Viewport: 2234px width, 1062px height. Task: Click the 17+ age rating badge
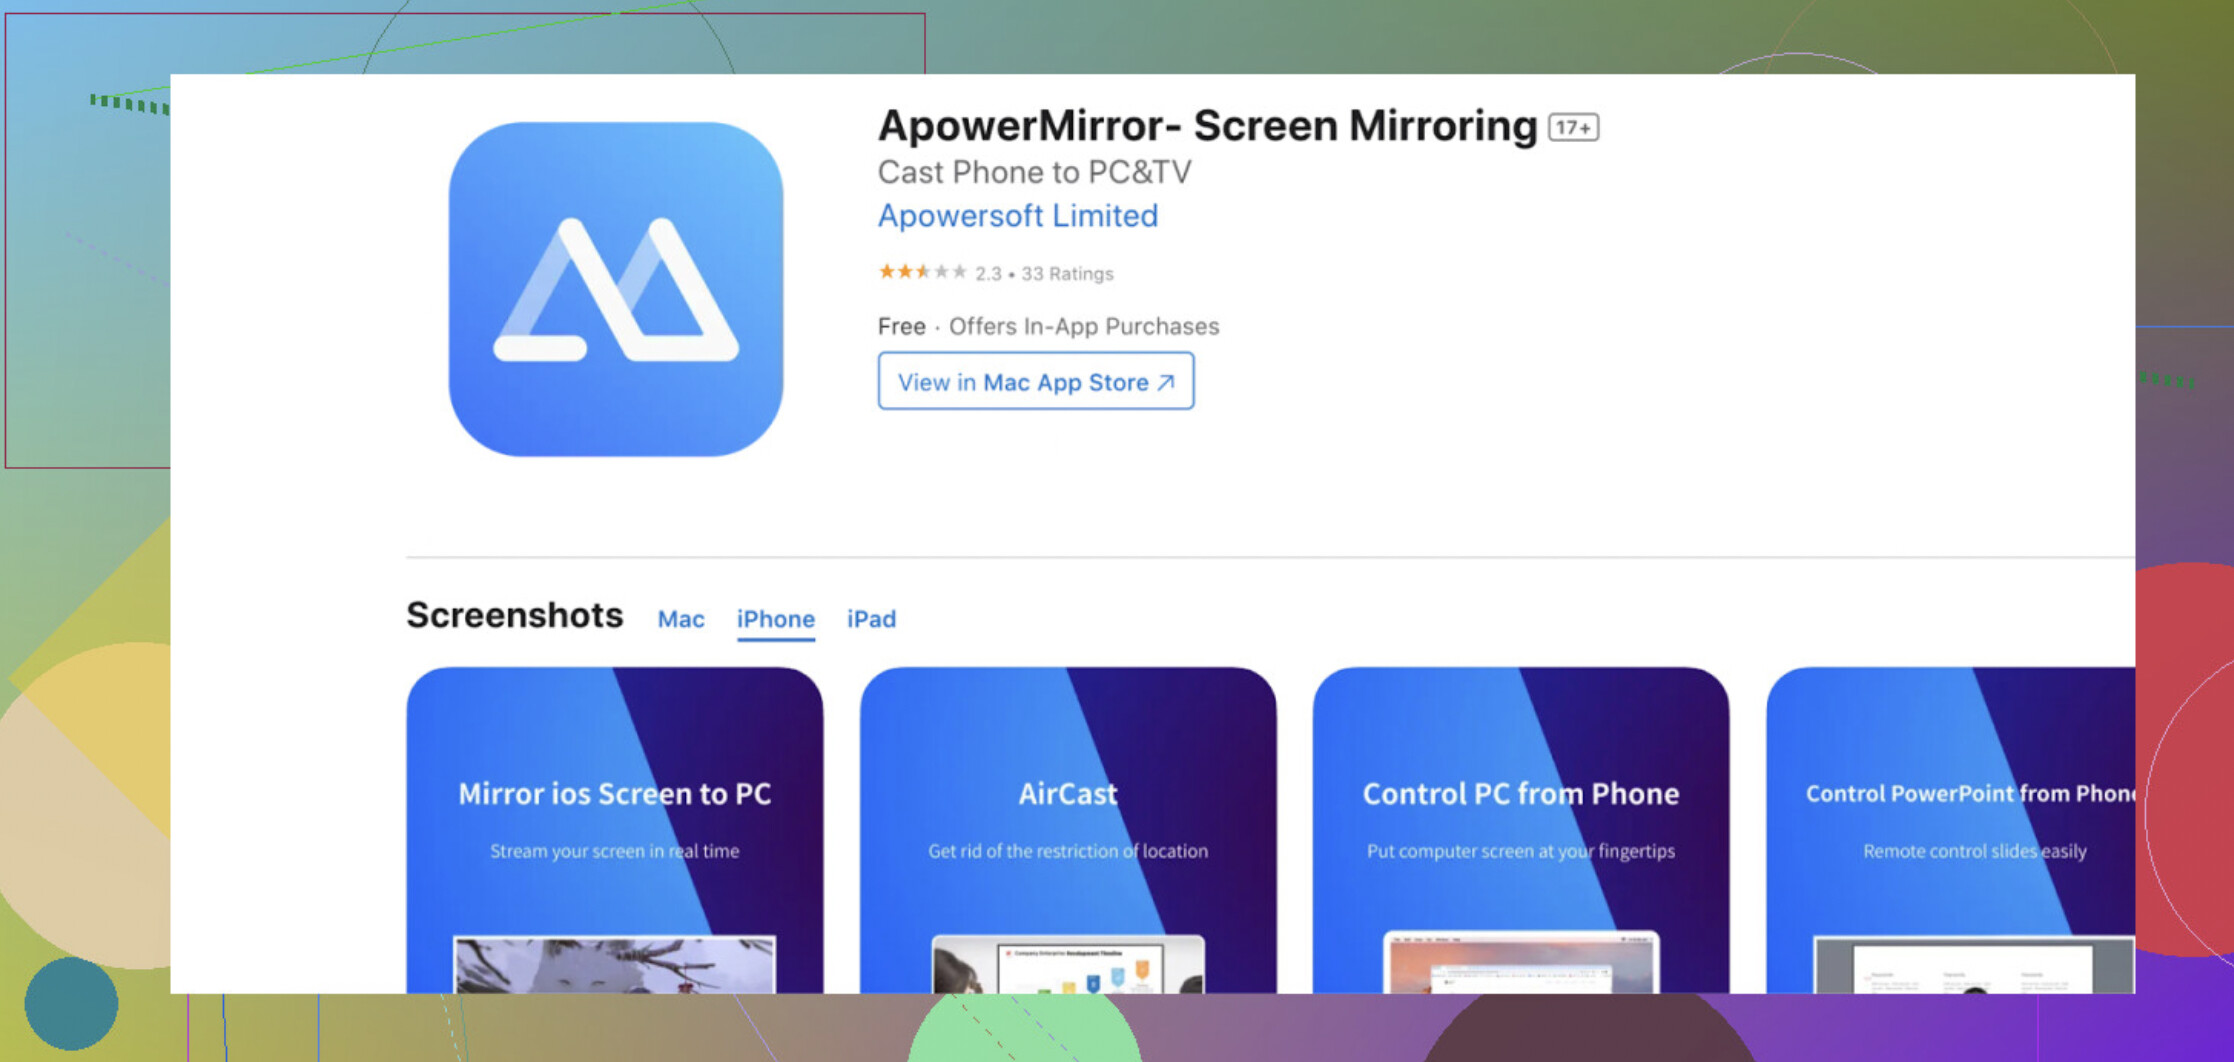1573,128
